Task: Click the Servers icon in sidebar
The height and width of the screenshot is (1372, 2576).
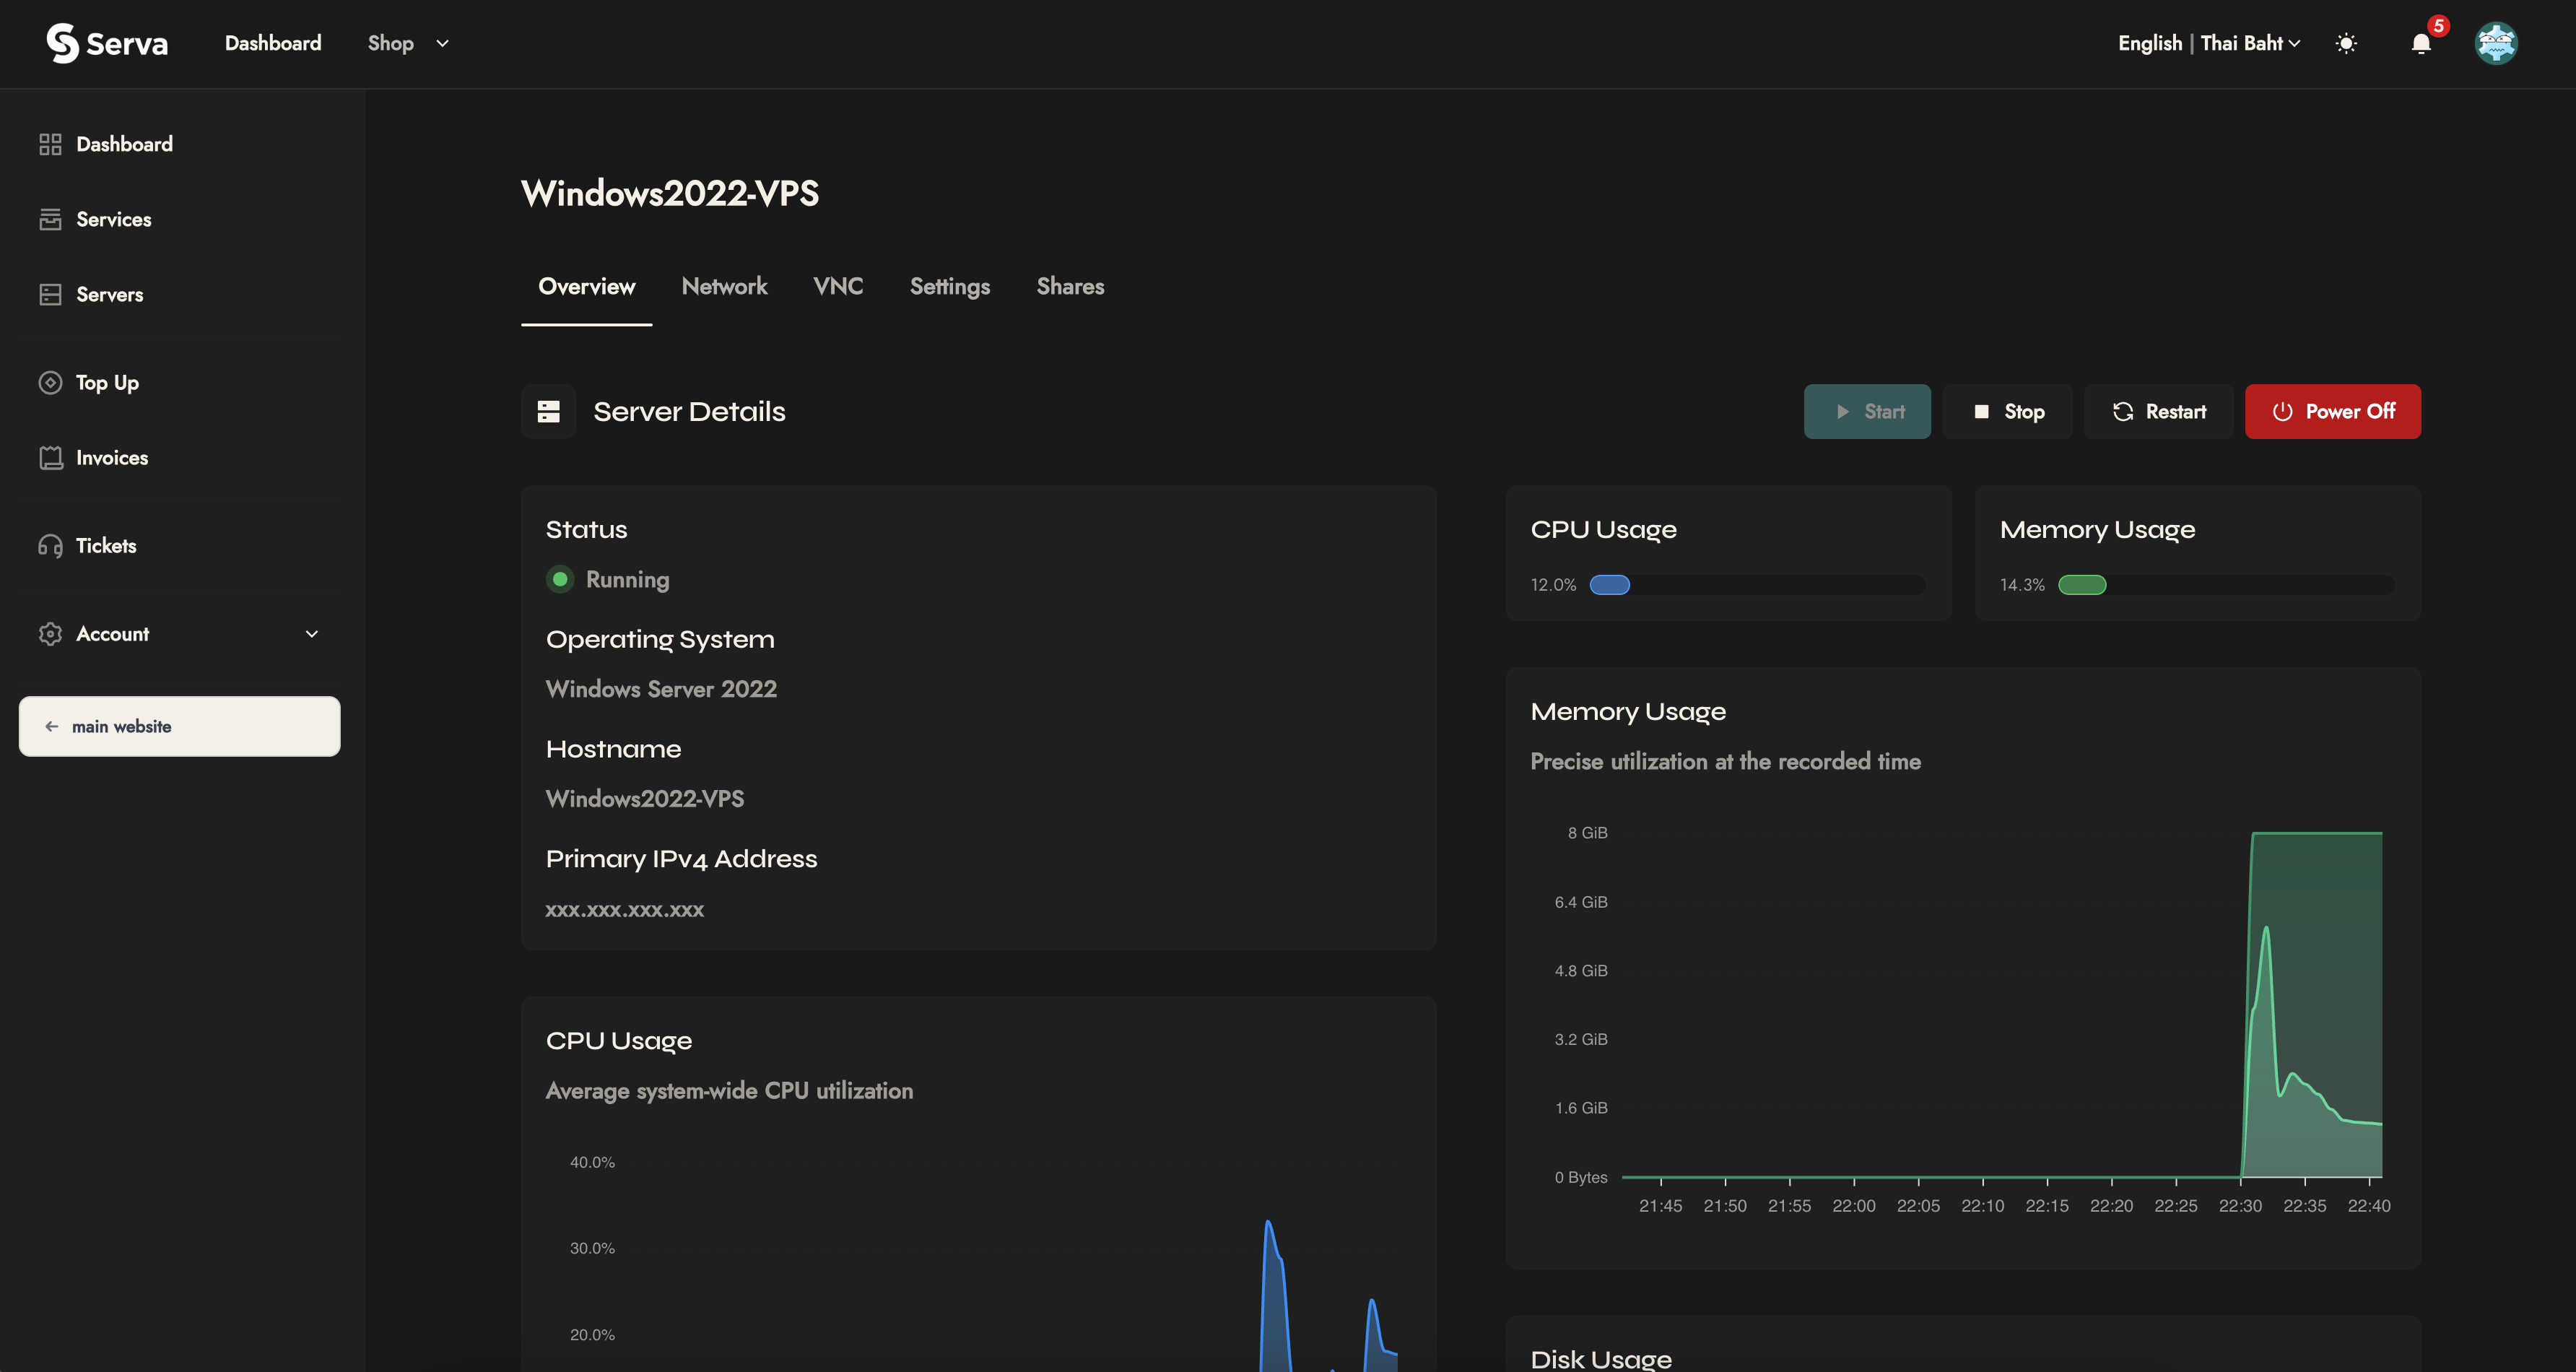Action: tap(50, 294)
